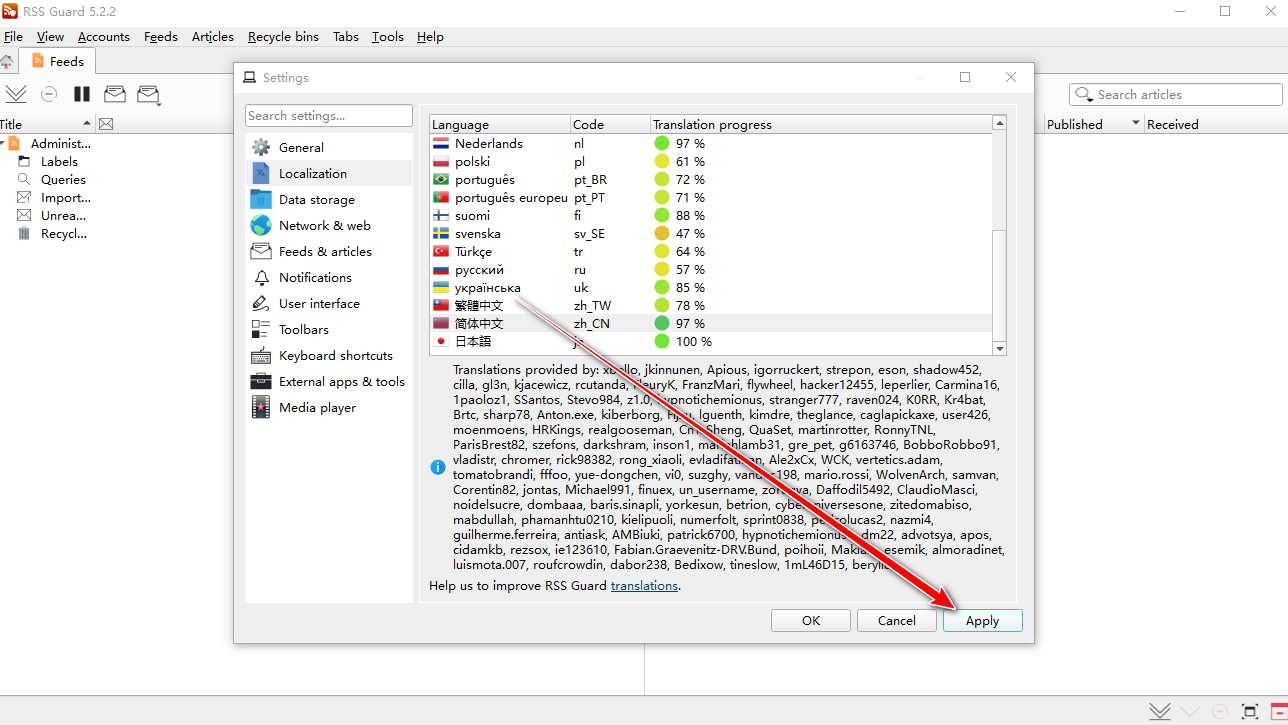Click Published column sort arrow
The image size is (1288, 725).
1136,124
